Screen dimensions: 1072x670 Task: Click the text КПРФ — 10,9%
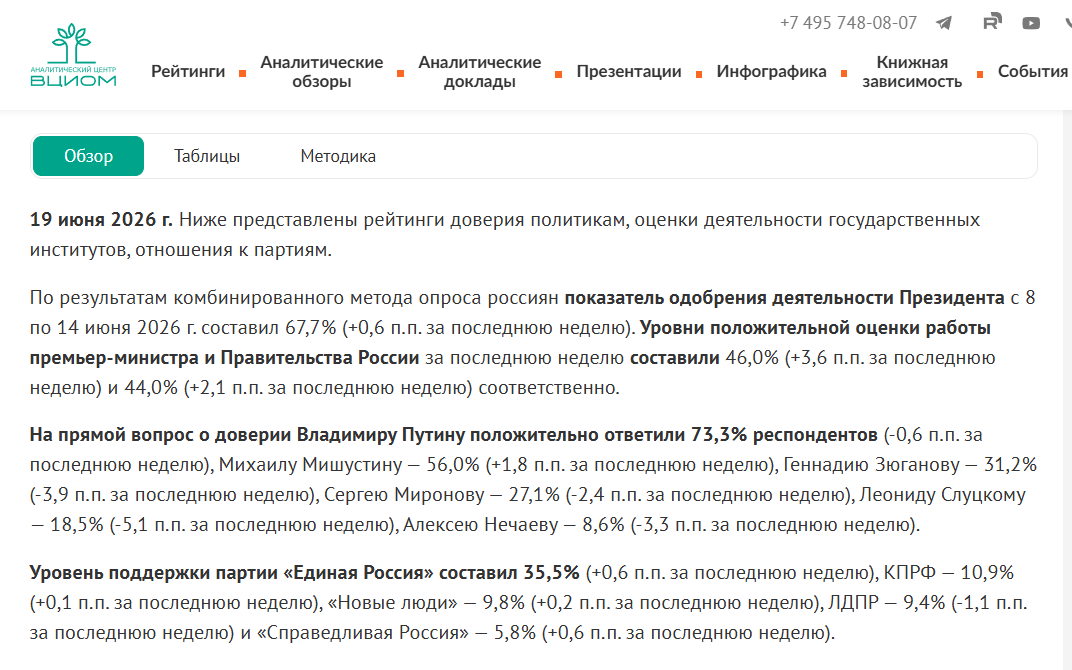pos(948,573)
